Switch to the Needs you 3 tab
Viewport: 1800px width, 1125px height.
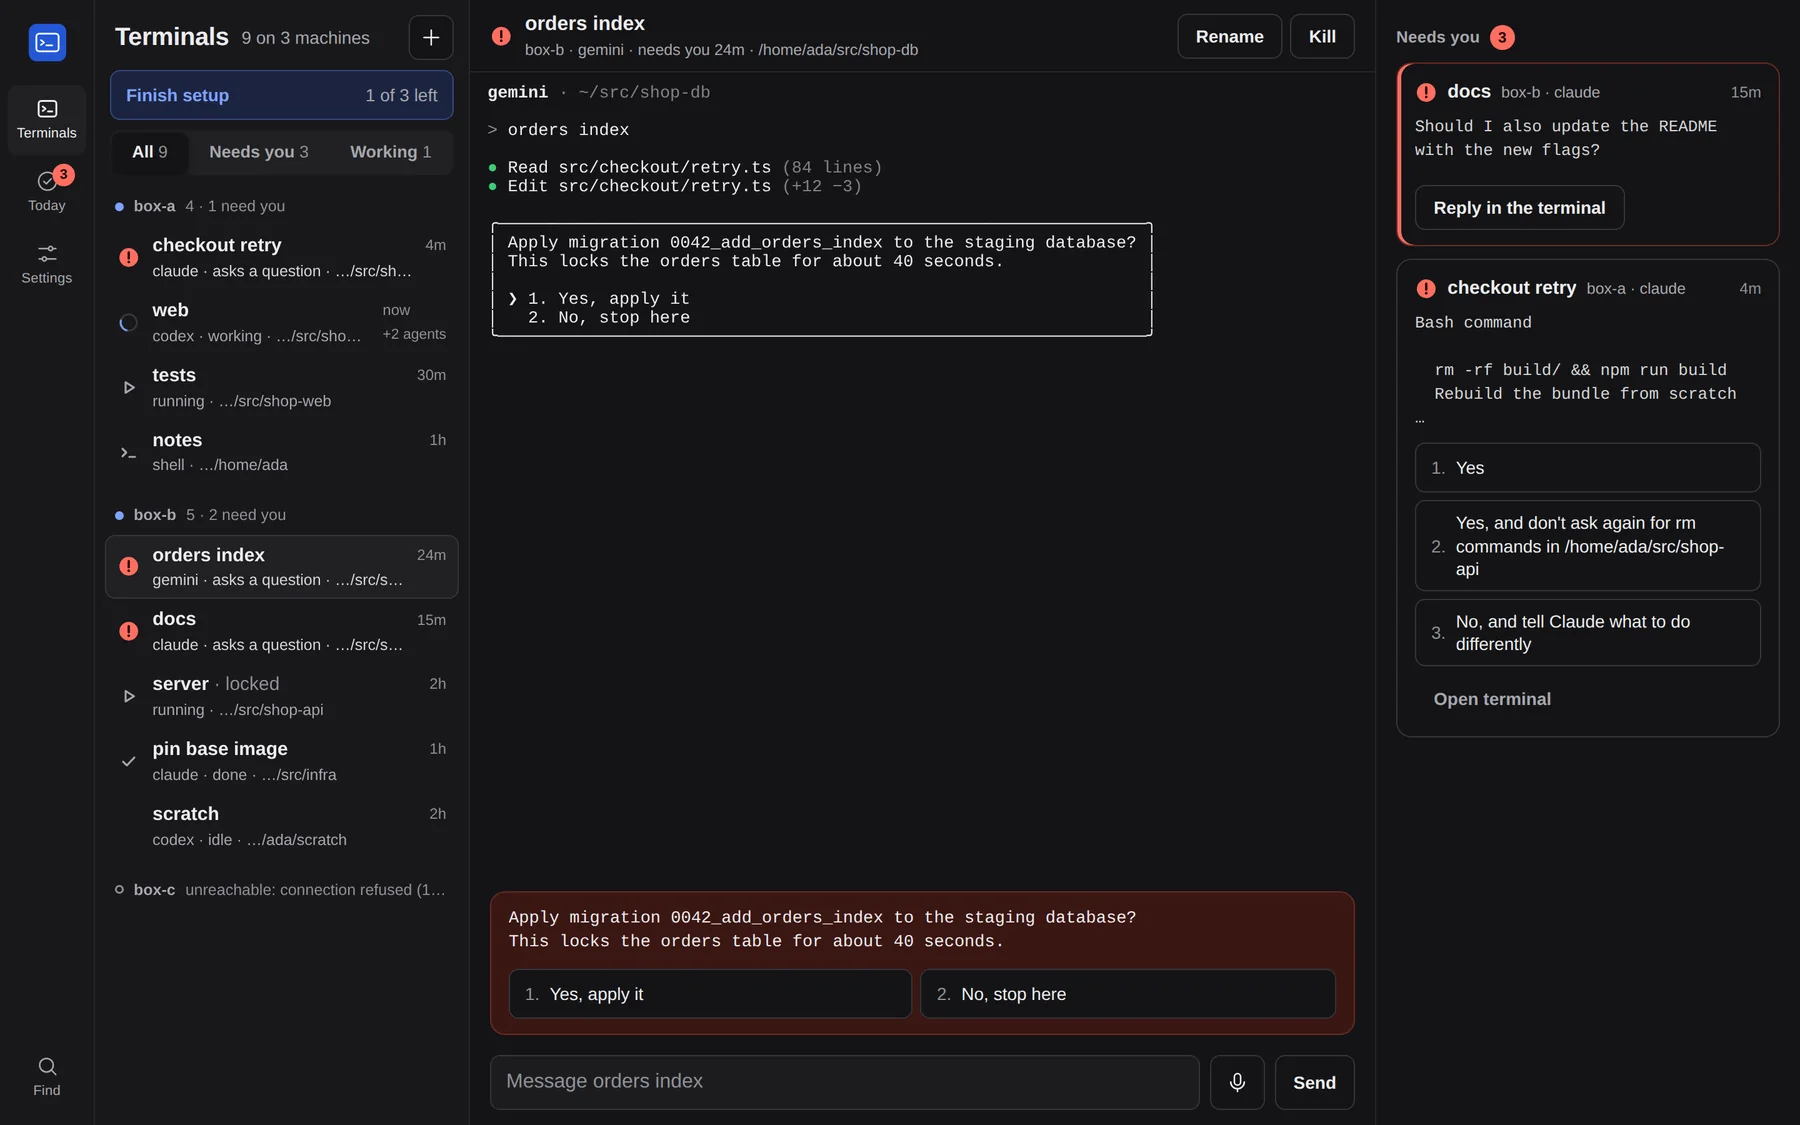(x=259, y=152)
